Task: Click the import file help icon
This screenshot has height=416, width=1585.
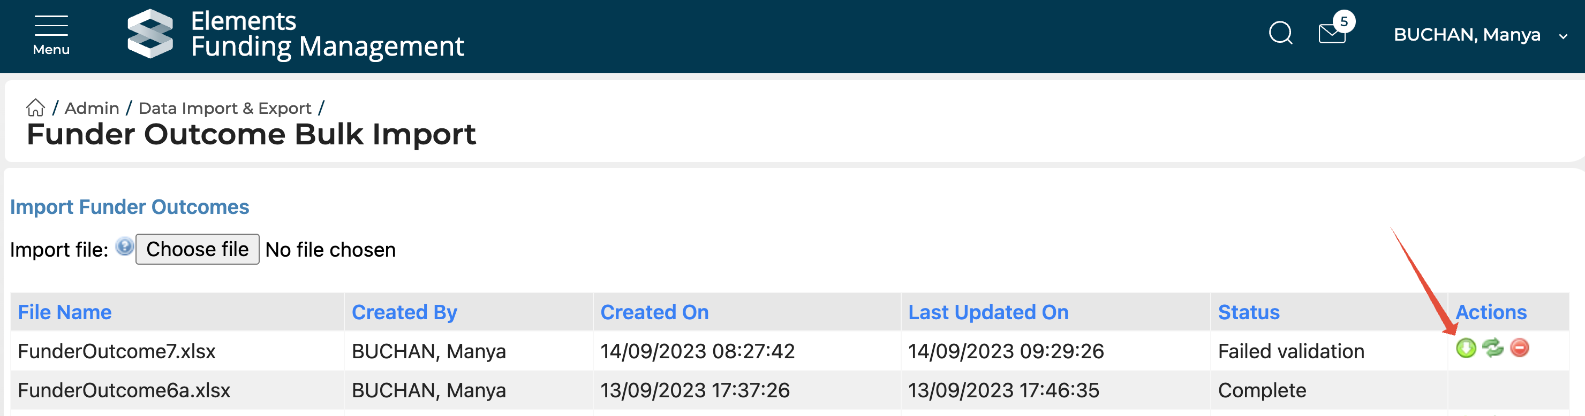Action: [124, 247]
